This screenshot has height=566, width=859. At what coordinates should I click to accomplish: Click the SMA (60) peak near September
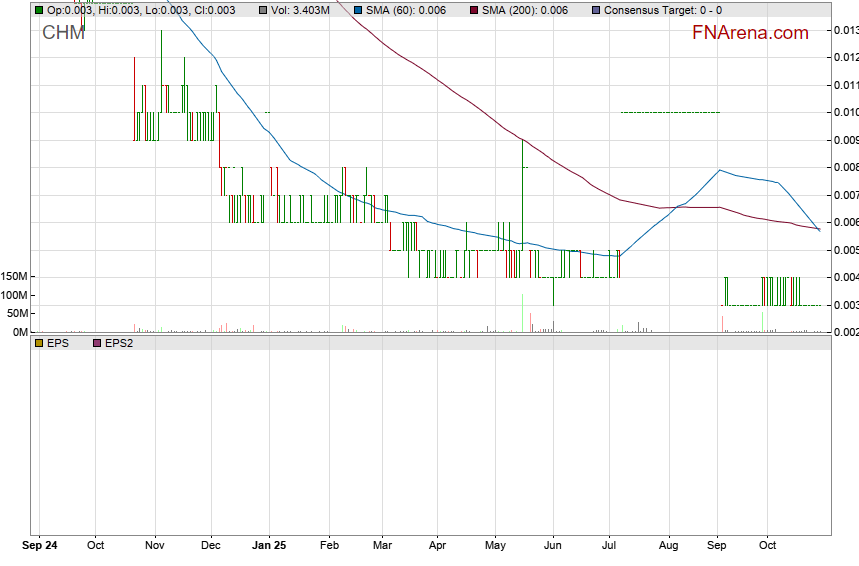pyautogui.click(x=719, y=170)
